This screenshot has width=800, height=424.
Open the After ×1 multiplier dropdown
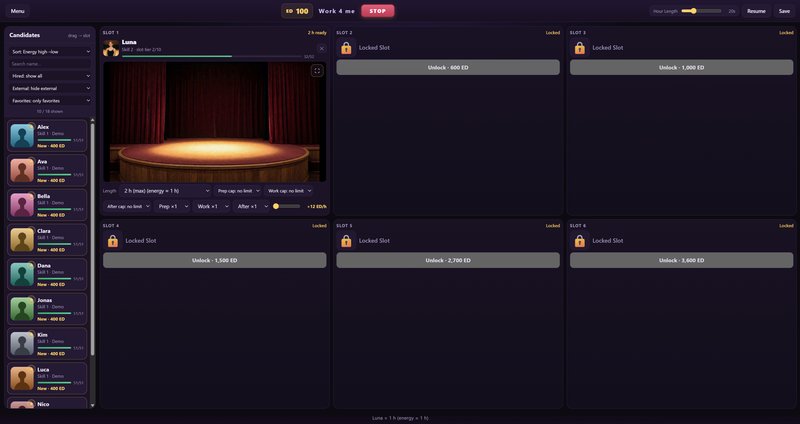click(252, 207)
